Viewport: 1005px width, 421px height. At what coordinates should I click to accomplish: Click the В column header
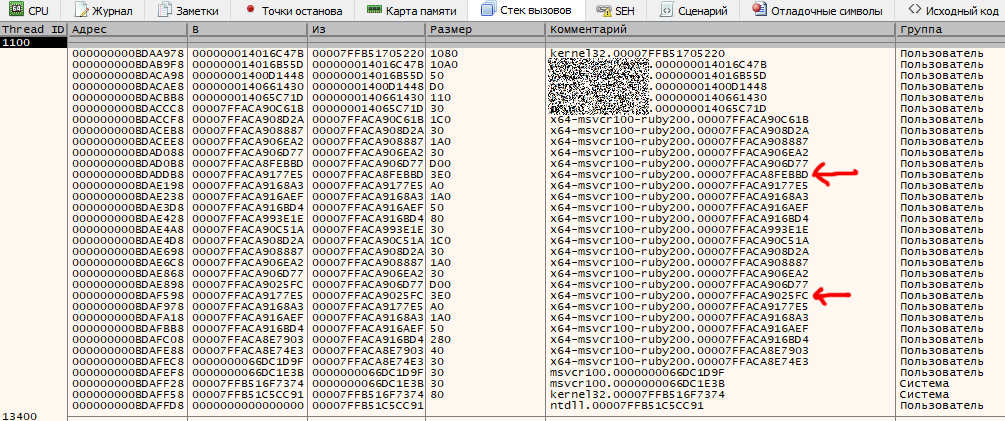(247, 30)
